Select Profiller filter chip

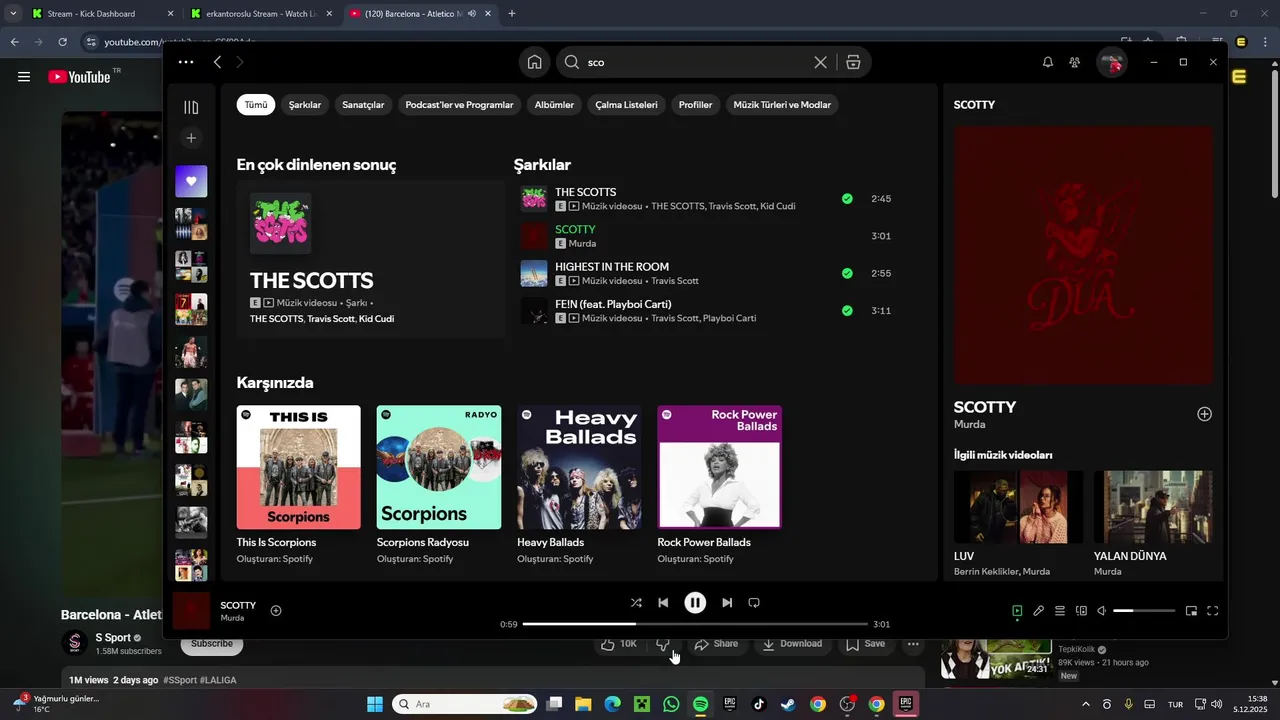[x=696, y=105]
